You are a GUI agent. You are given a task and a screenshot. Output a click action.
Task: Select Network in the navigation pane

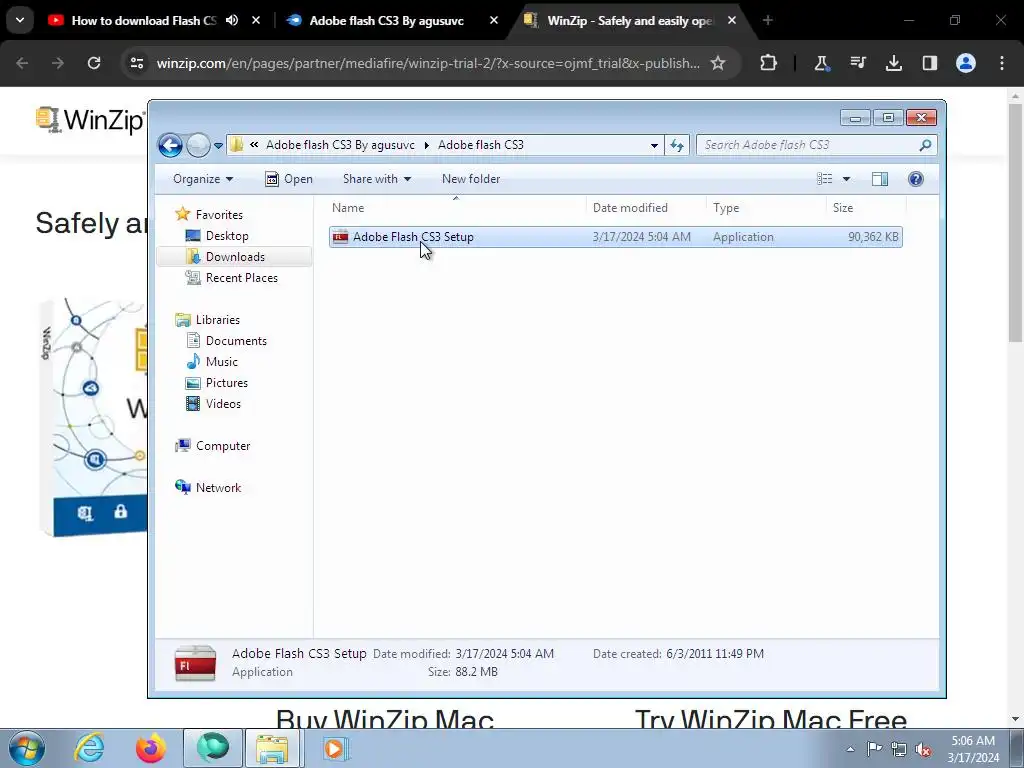(218, 488)
